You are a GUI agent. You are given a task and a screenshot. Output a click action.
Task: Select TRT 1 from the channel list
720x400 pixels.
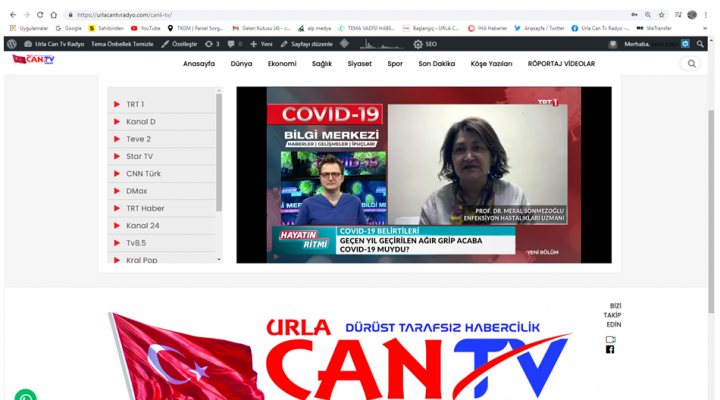tap(135, 104)
